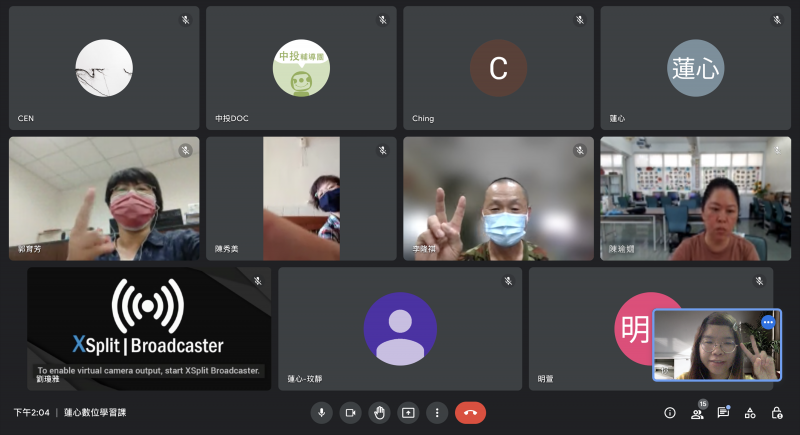The width and height of the screenshot is (800, 435).
Task: Open the meeting details info icon
Action: pos(670,412)
